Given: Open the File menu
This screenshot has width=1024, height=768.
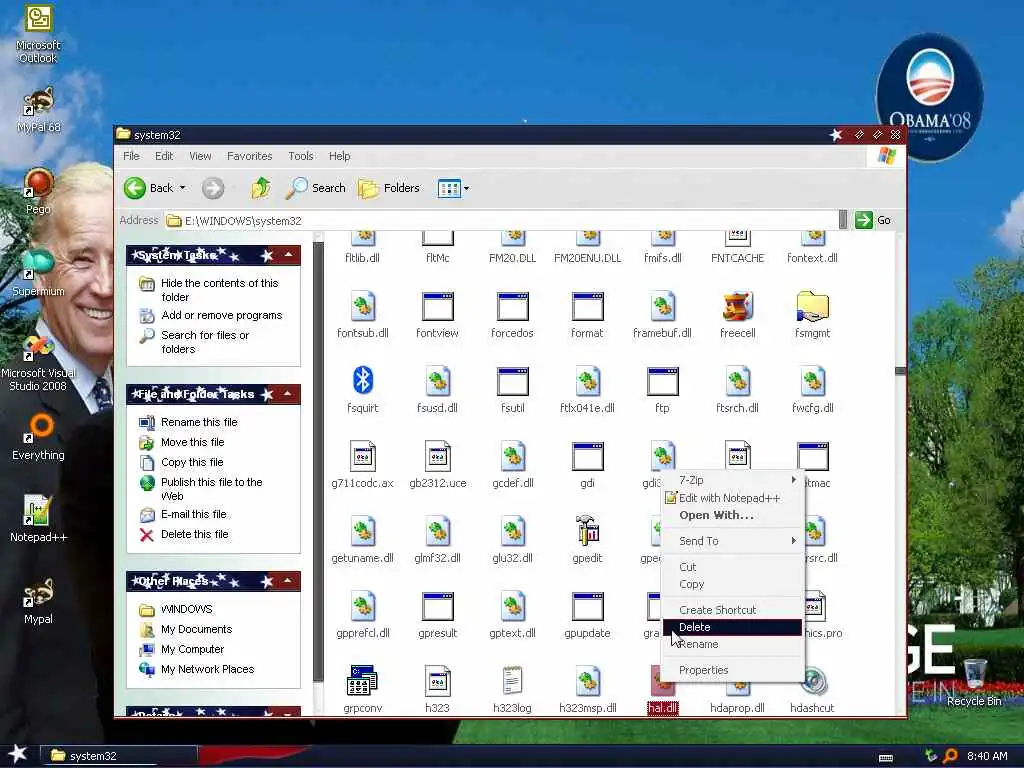Looking at the screenshot, I should tap(131, 156).
